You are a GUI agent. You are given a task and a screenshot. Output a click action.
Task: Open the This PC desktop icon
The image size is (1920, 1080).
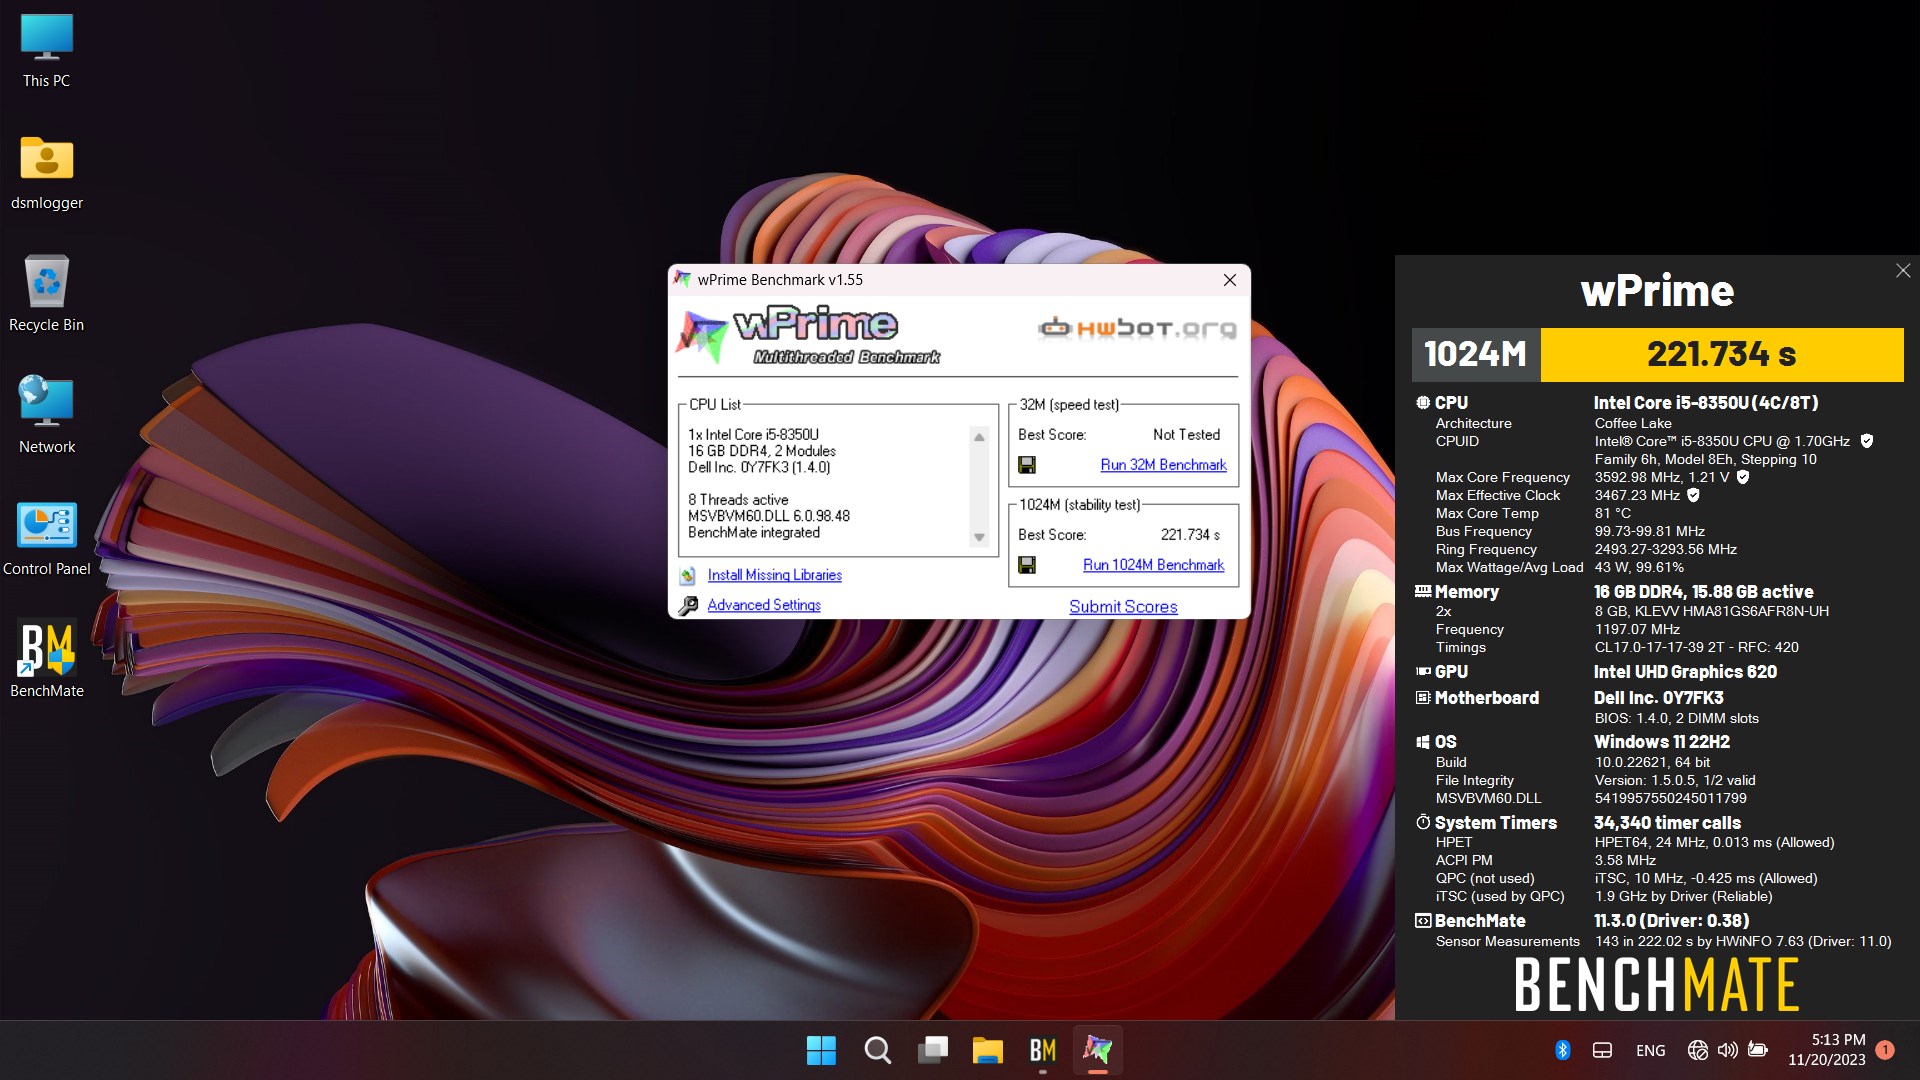click(x=46, y=52)
